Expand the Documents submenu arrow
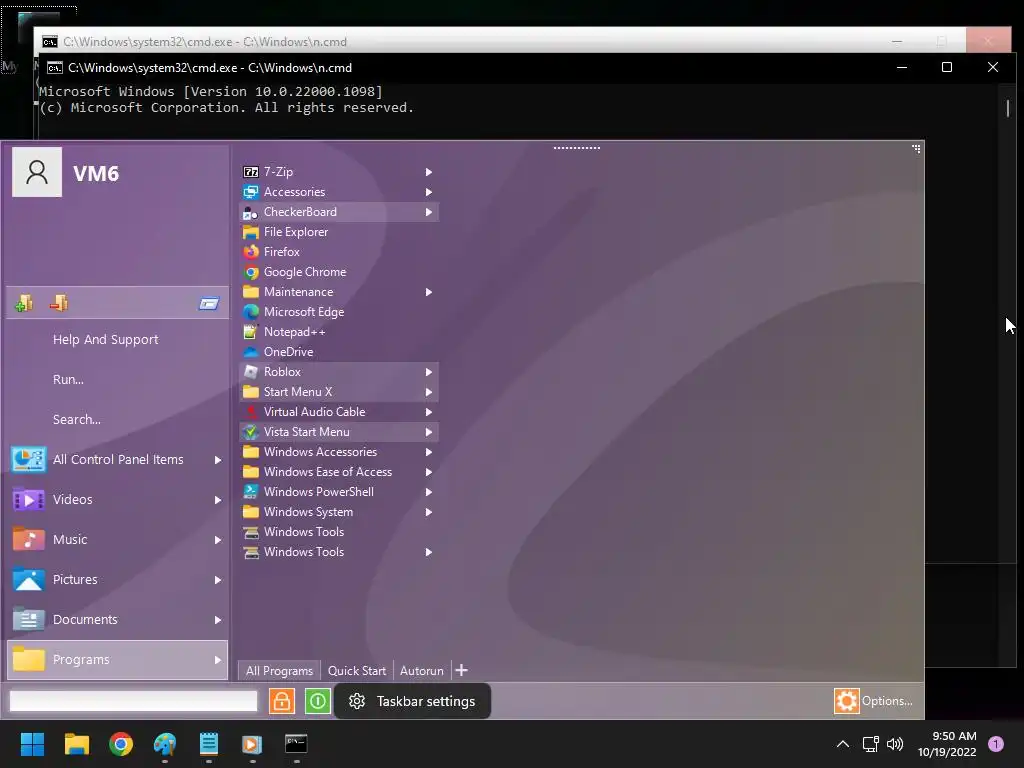Viewport: 1024px width, 768px height. (x=218, y=620)
